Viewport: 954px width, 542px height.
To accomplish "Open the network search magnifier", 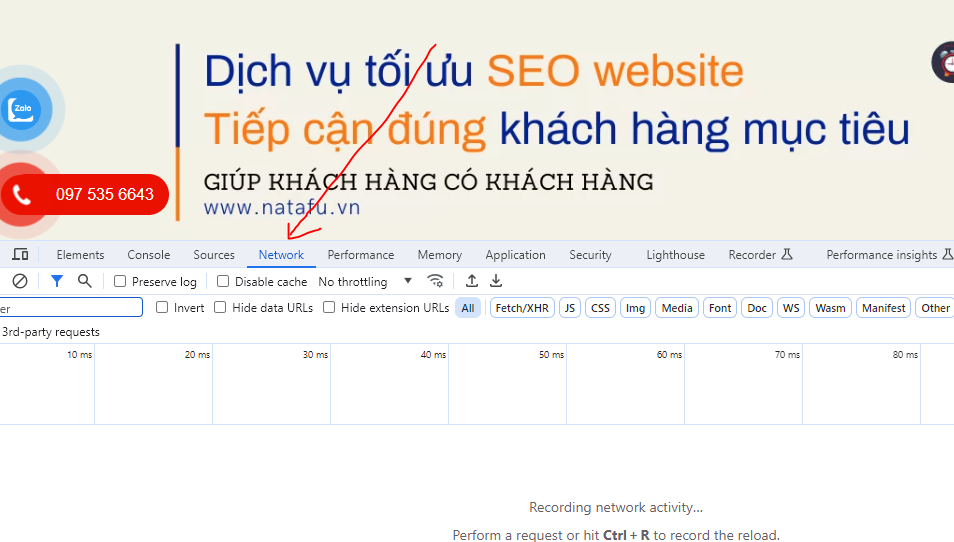I will click(x=85, y=281).
